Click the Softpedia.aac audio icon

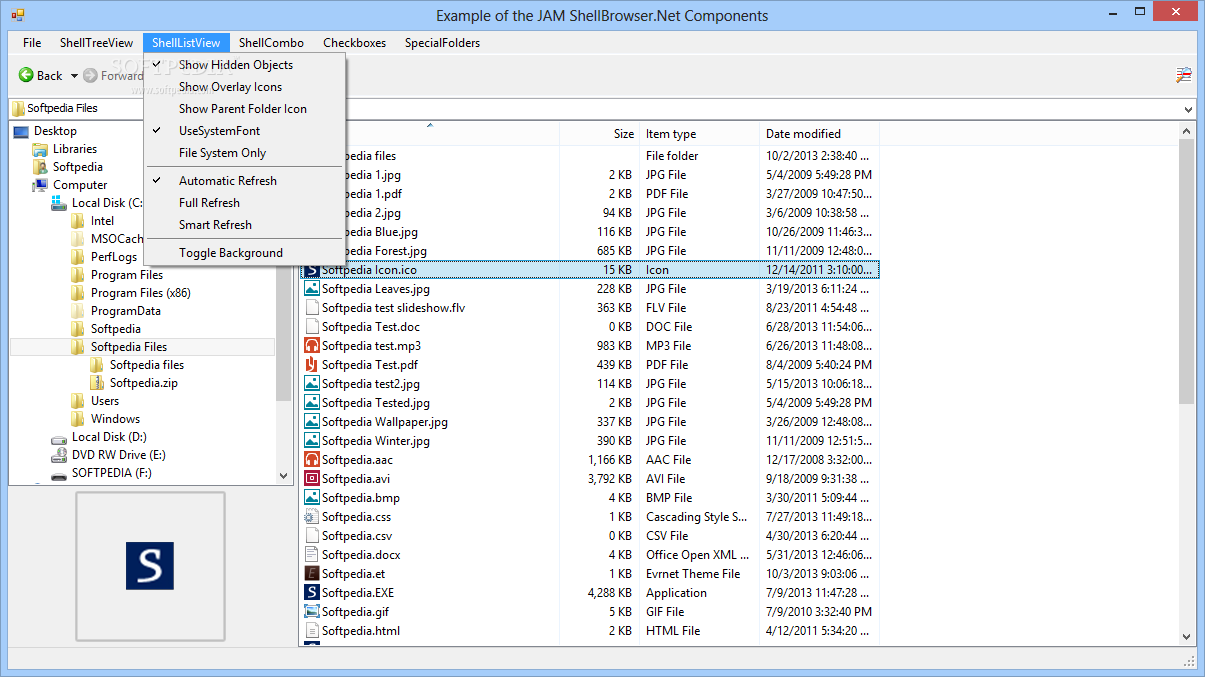[x=312, y=460]
